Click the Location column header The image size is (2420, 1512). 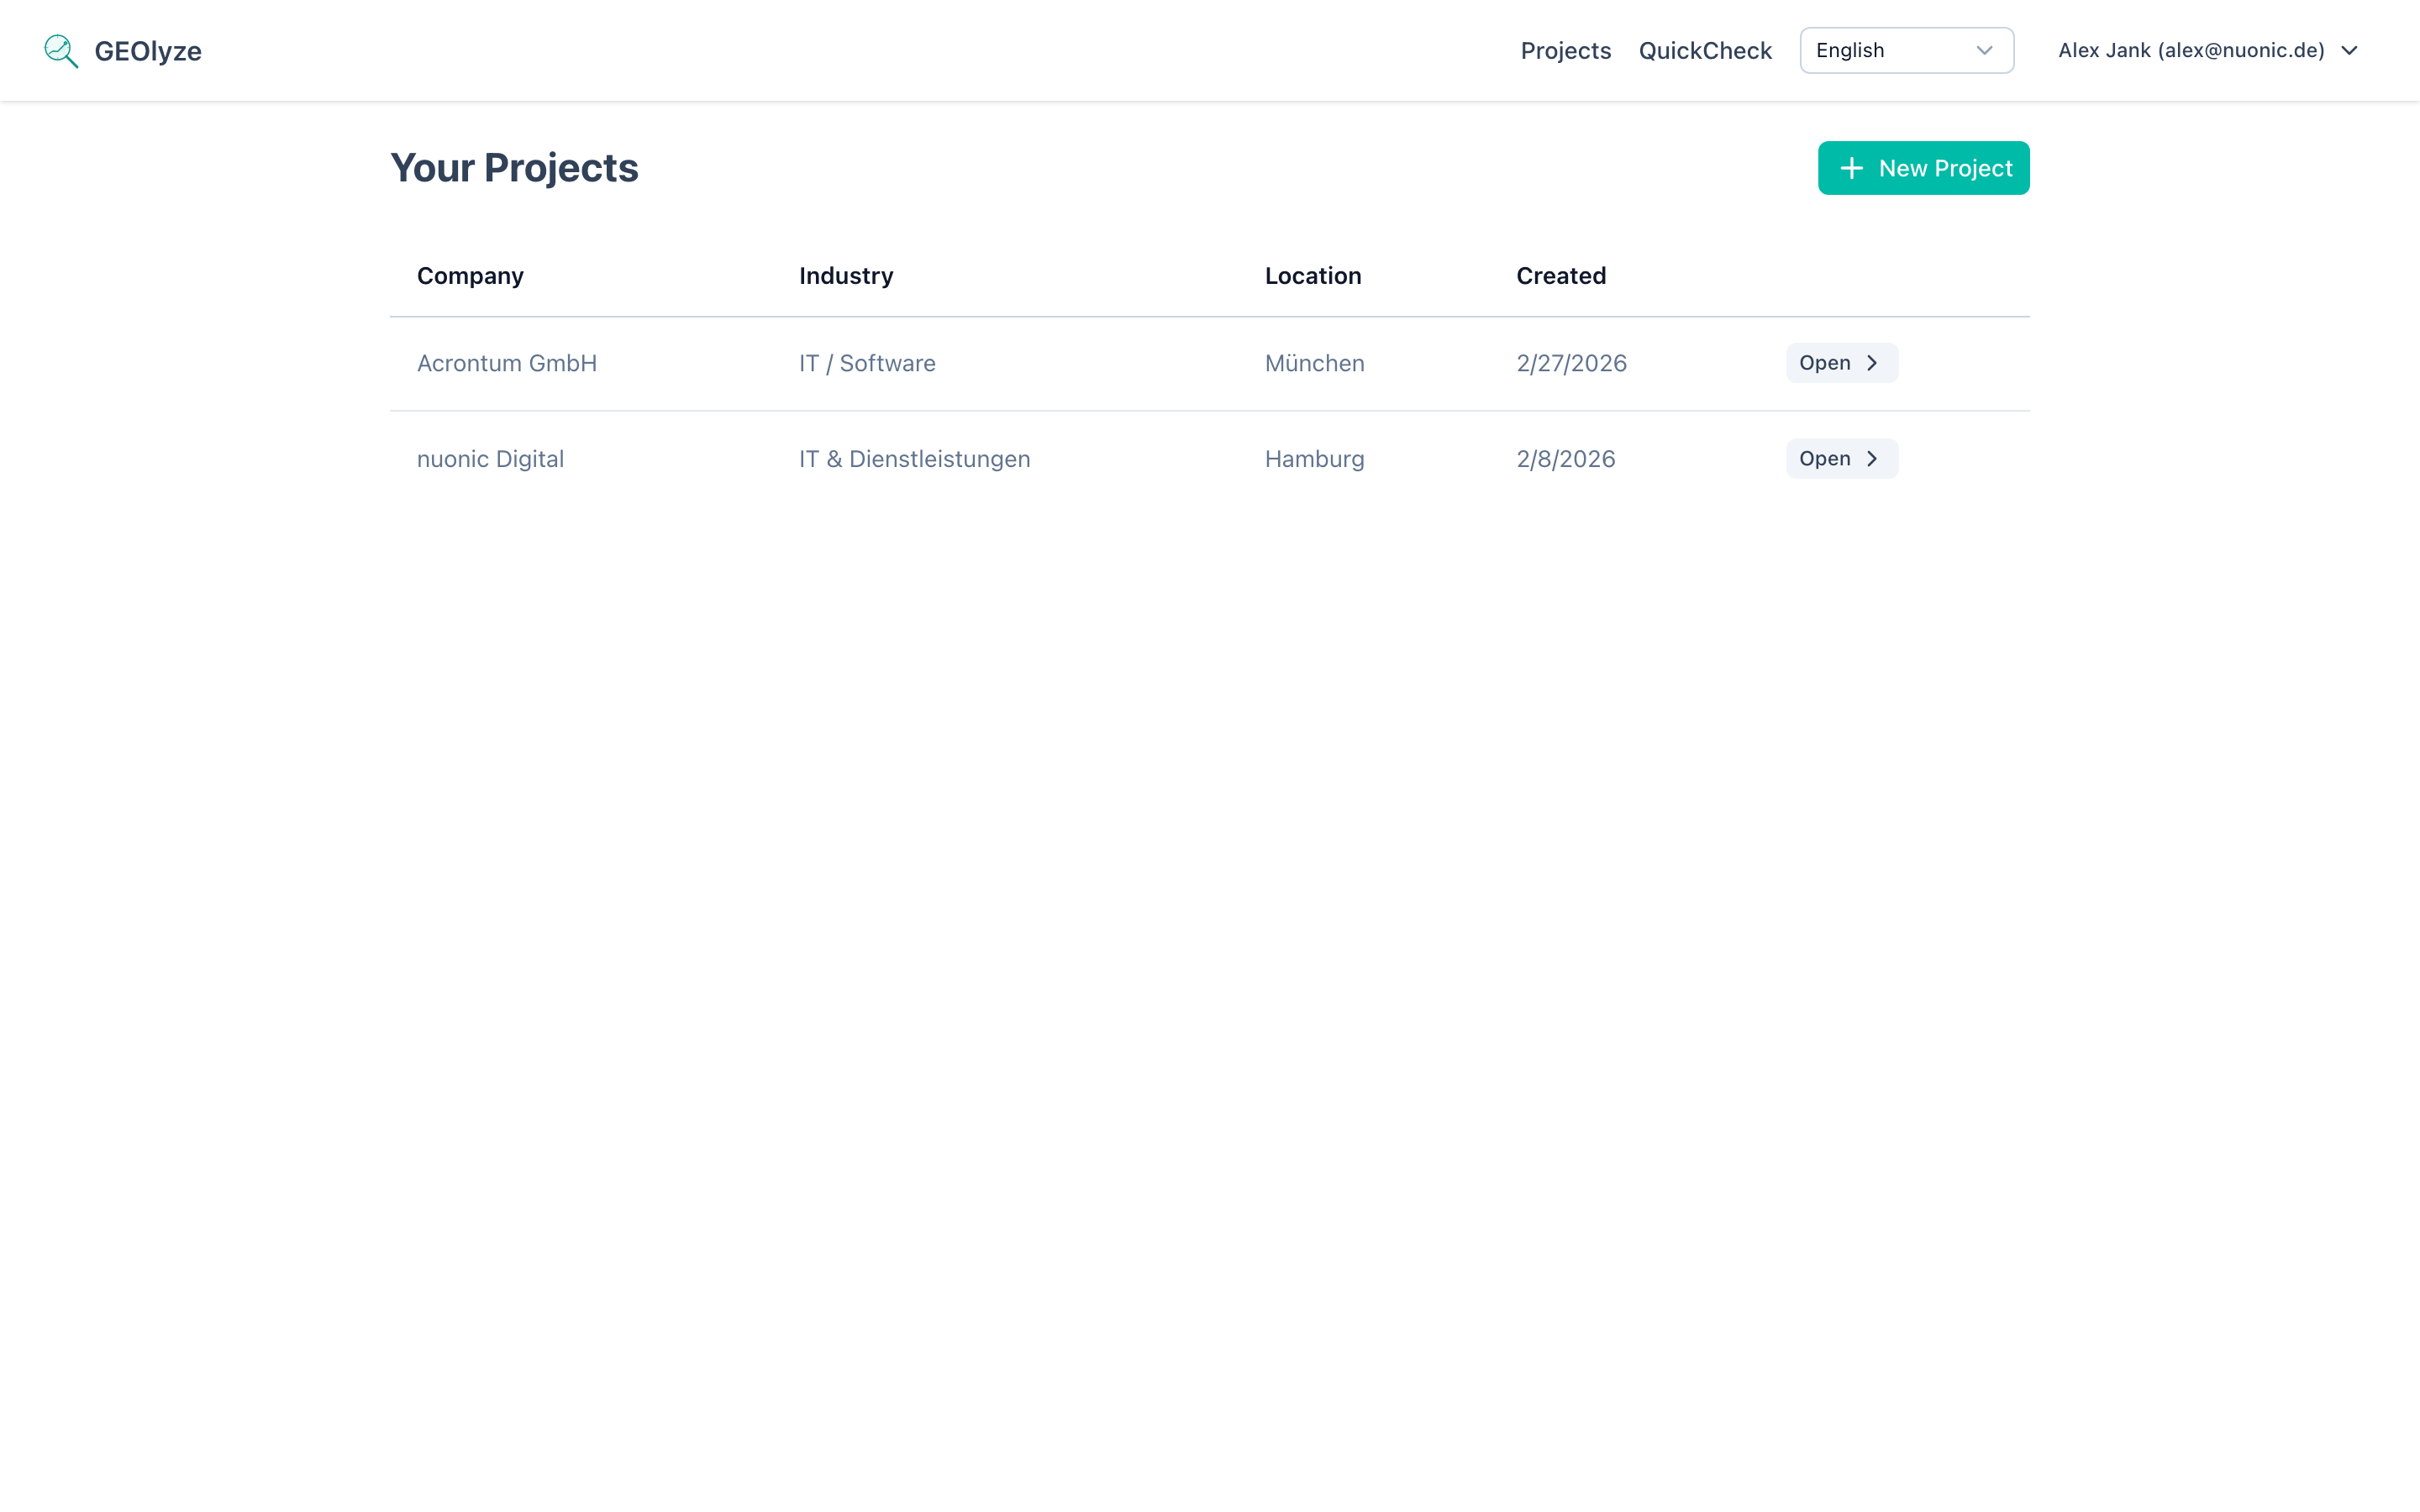1312,276
